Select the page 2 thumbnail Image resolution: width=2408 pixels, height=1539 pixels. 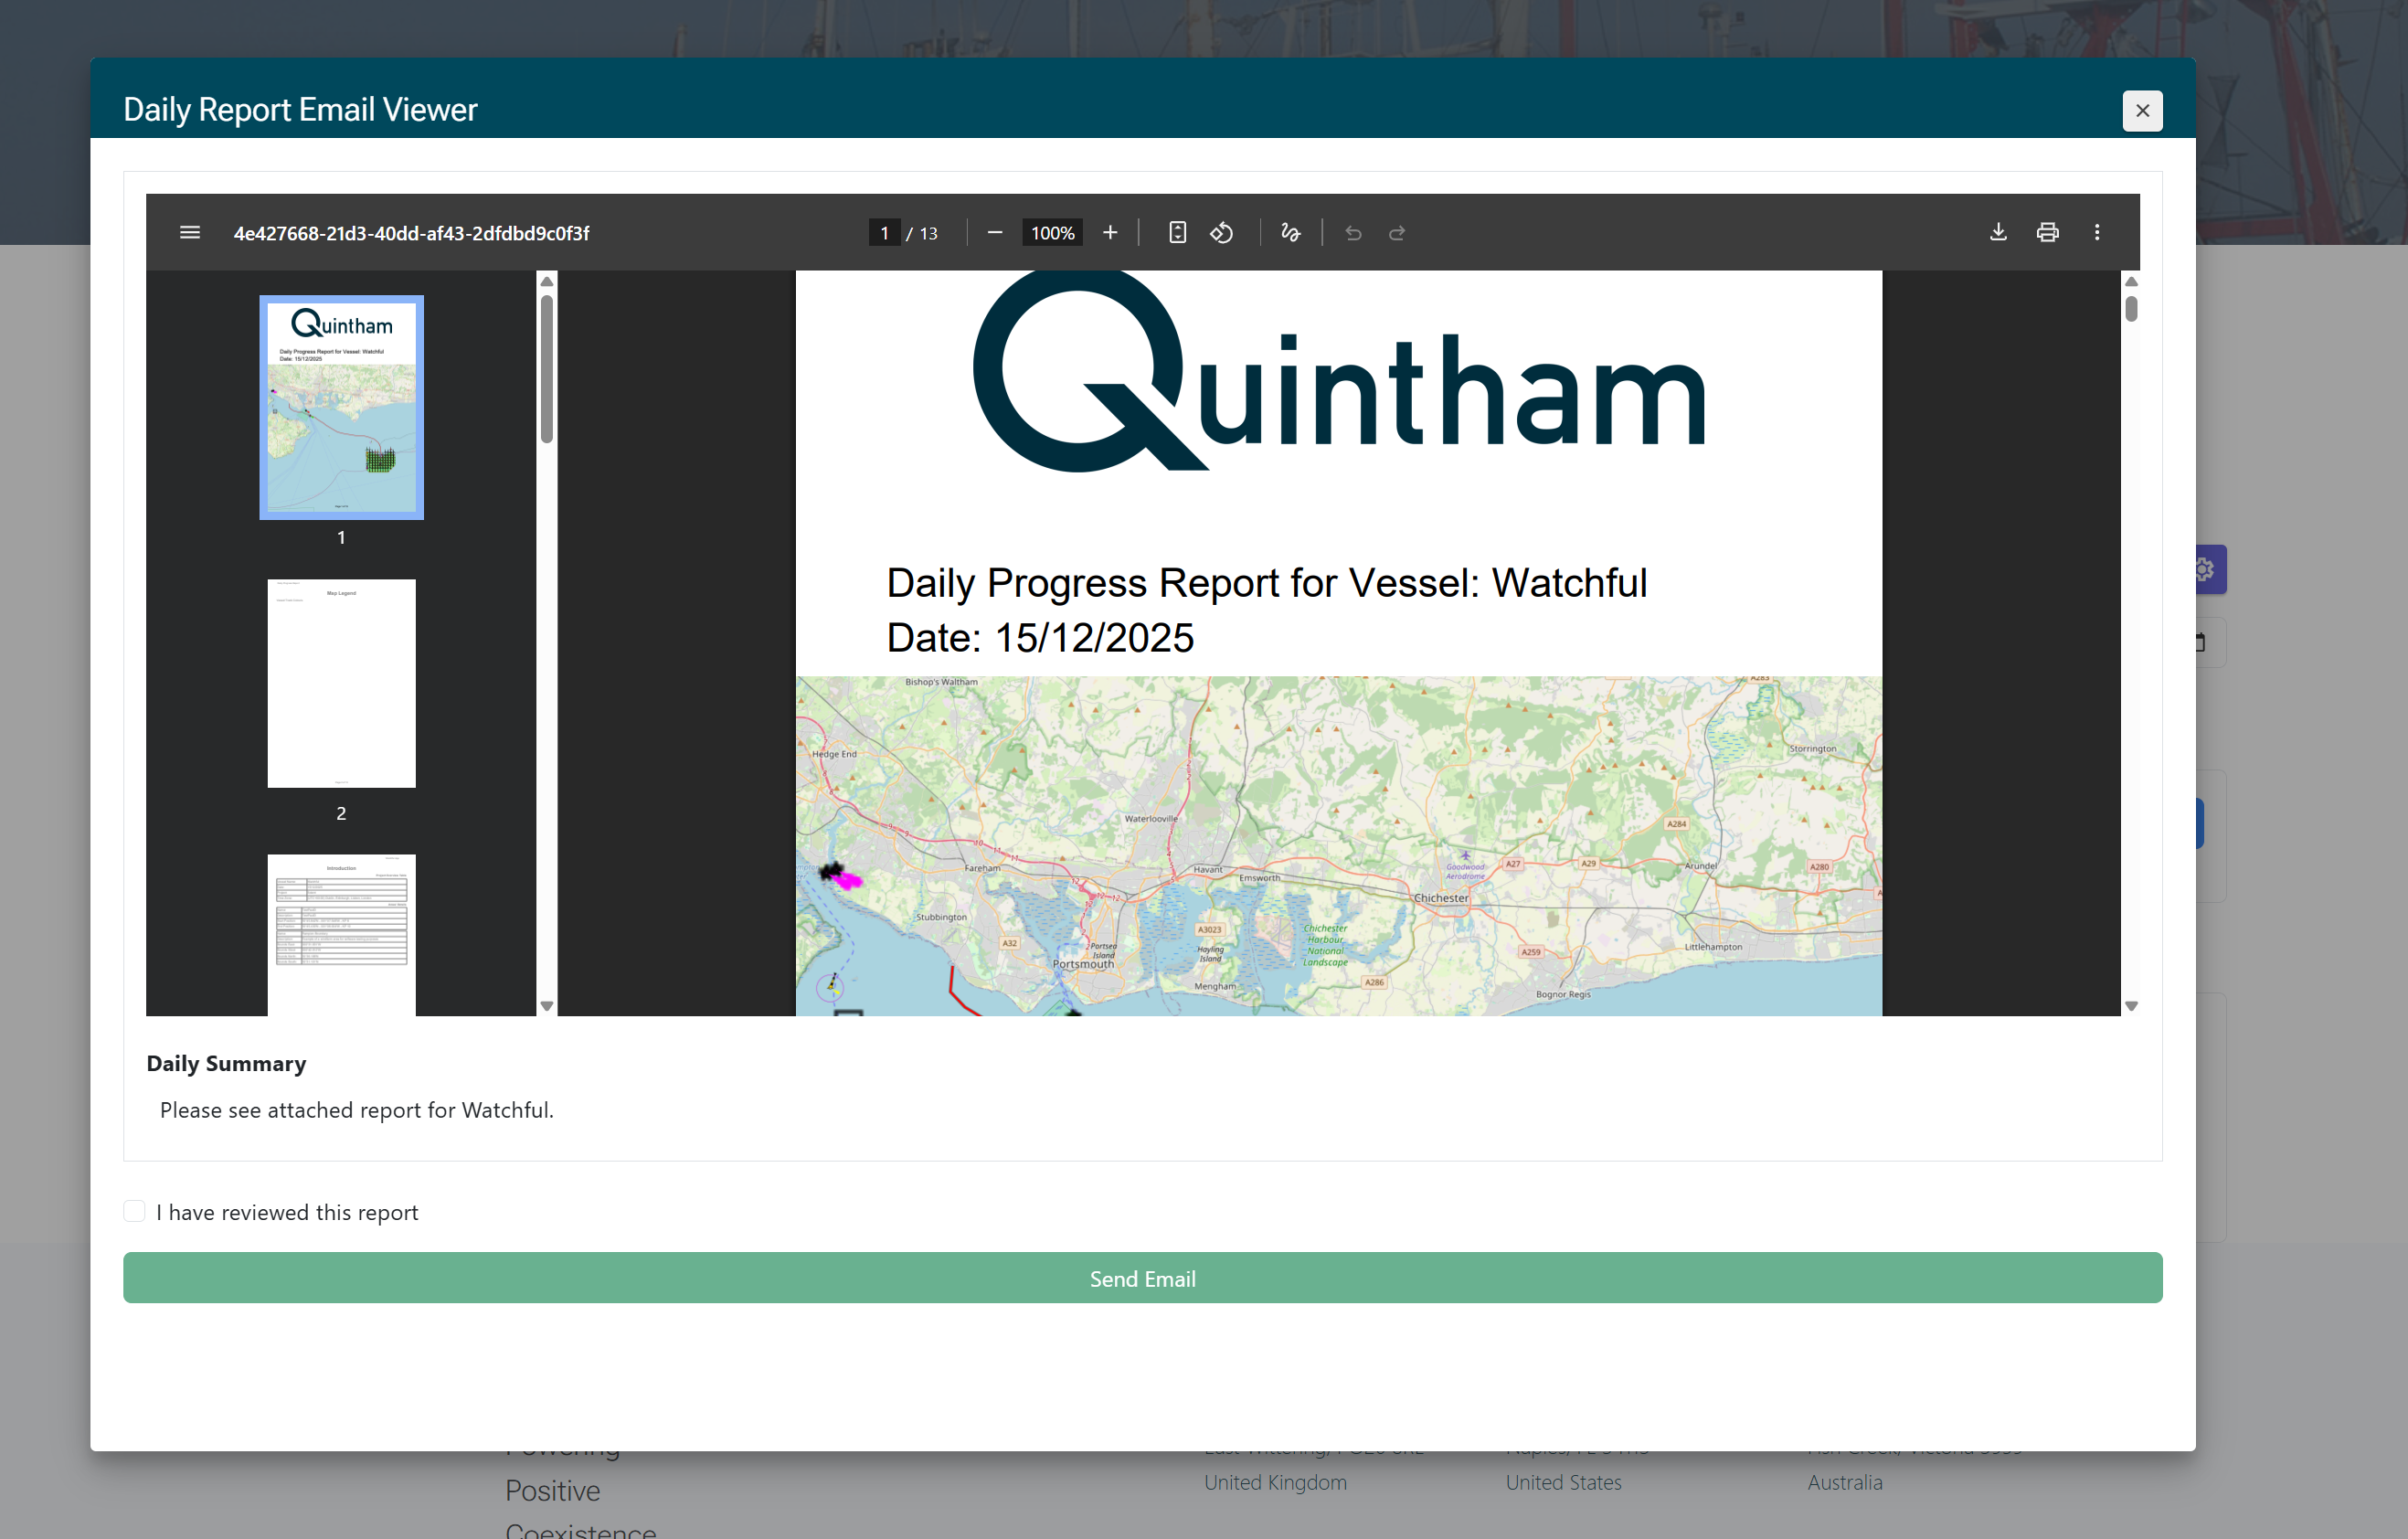pos(340,683)
